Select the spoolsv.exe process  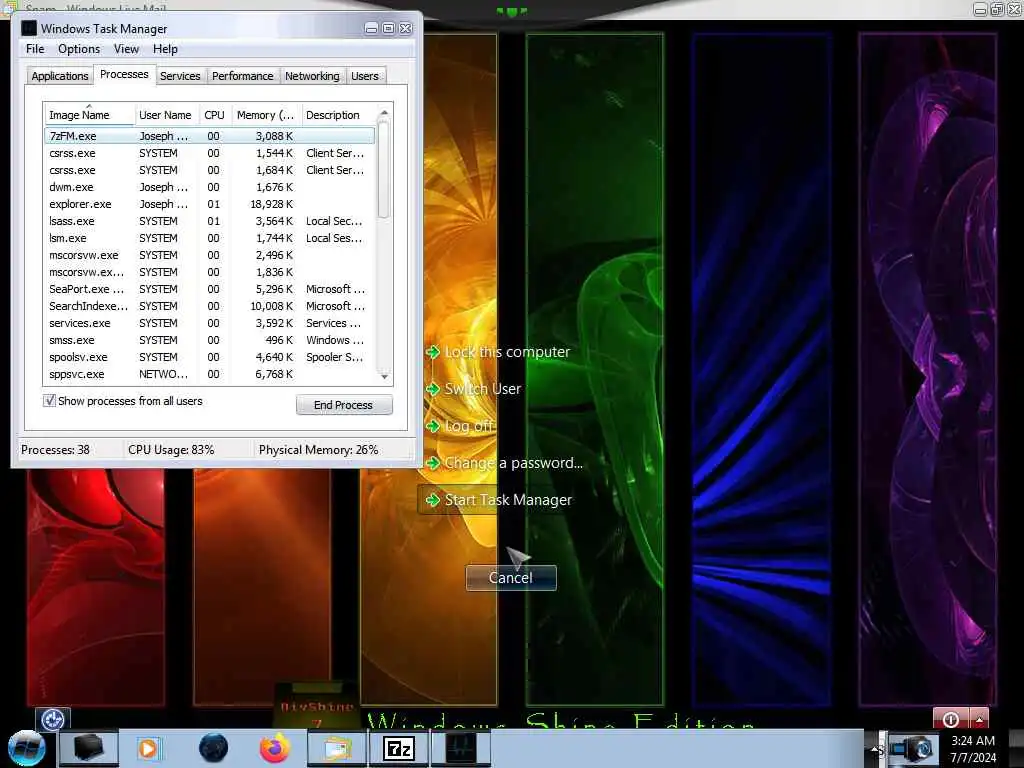point(210,357)
